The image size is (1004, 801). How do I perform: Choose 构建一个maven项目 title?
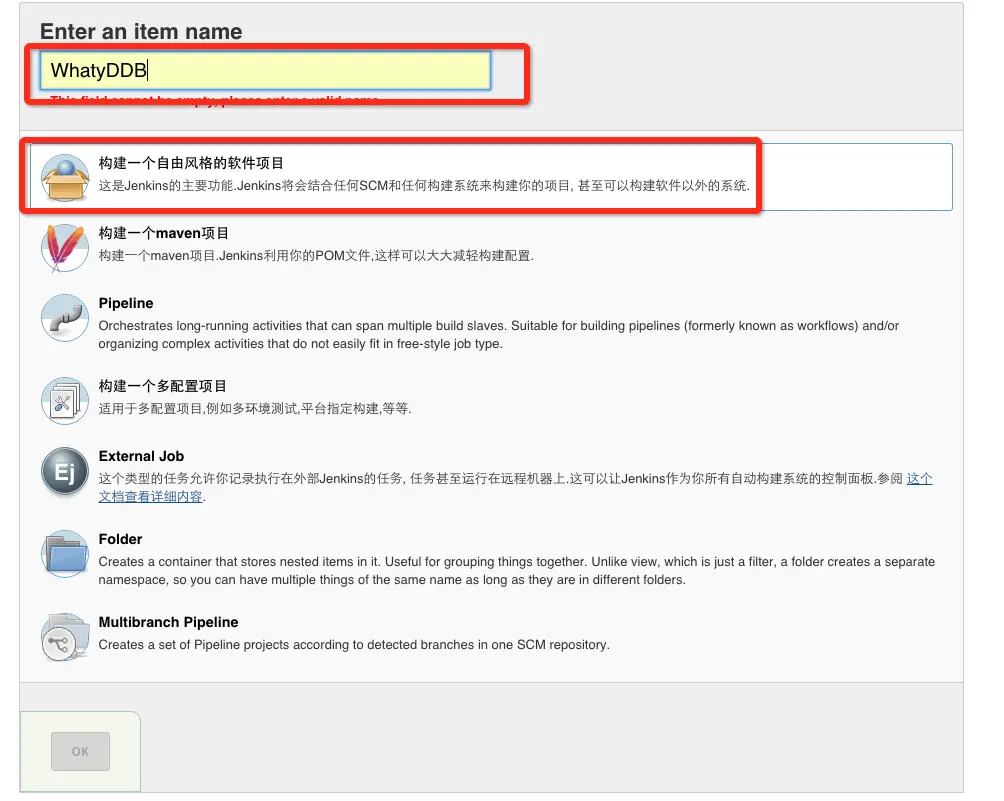(163, 233)
